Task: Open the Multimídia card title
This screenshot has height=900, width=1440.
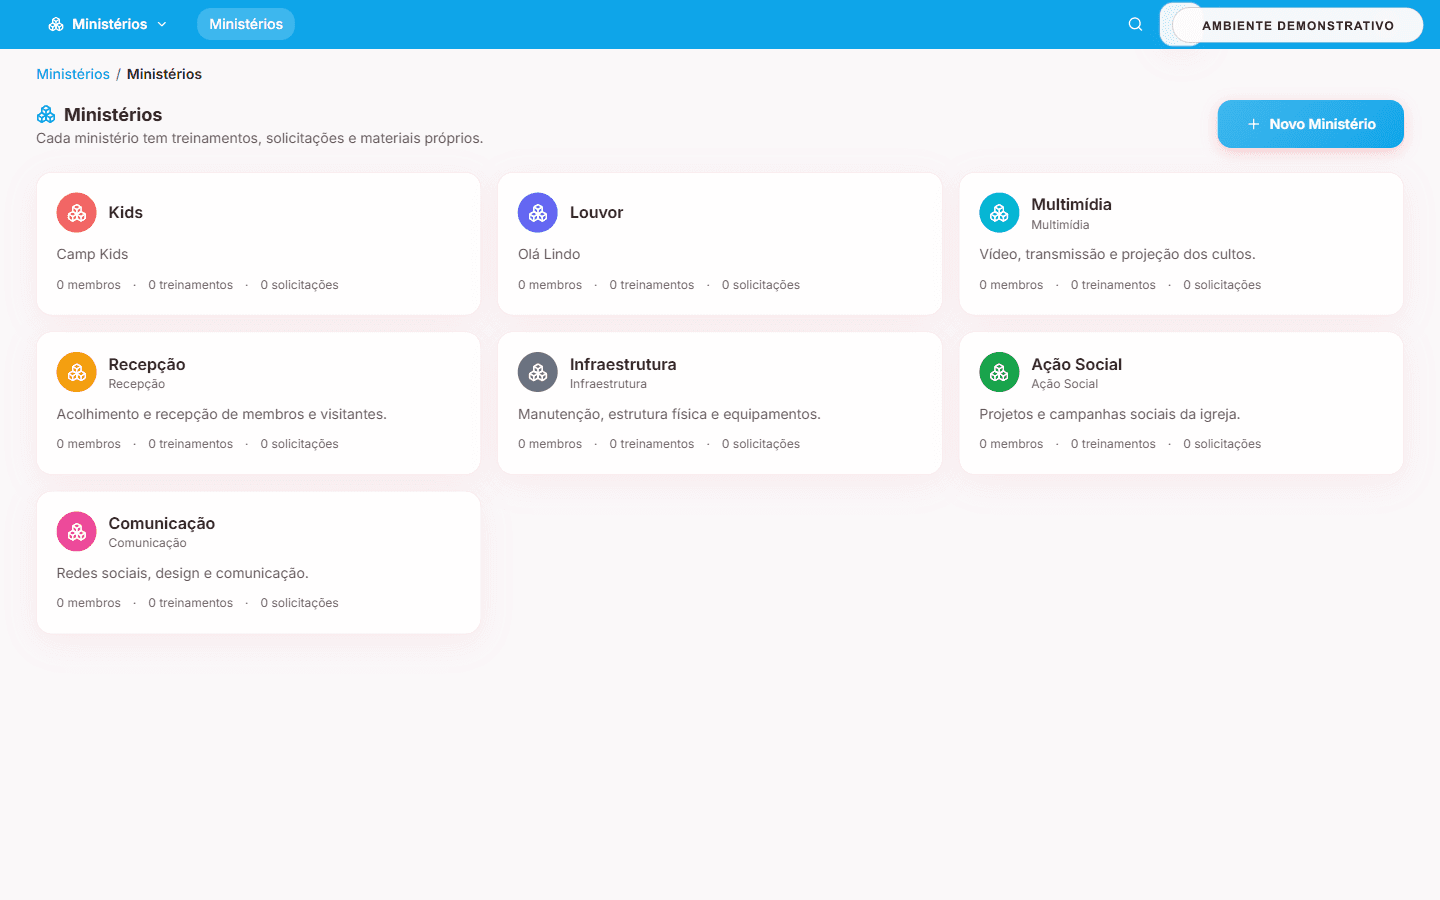Action: click(1071, 204)
